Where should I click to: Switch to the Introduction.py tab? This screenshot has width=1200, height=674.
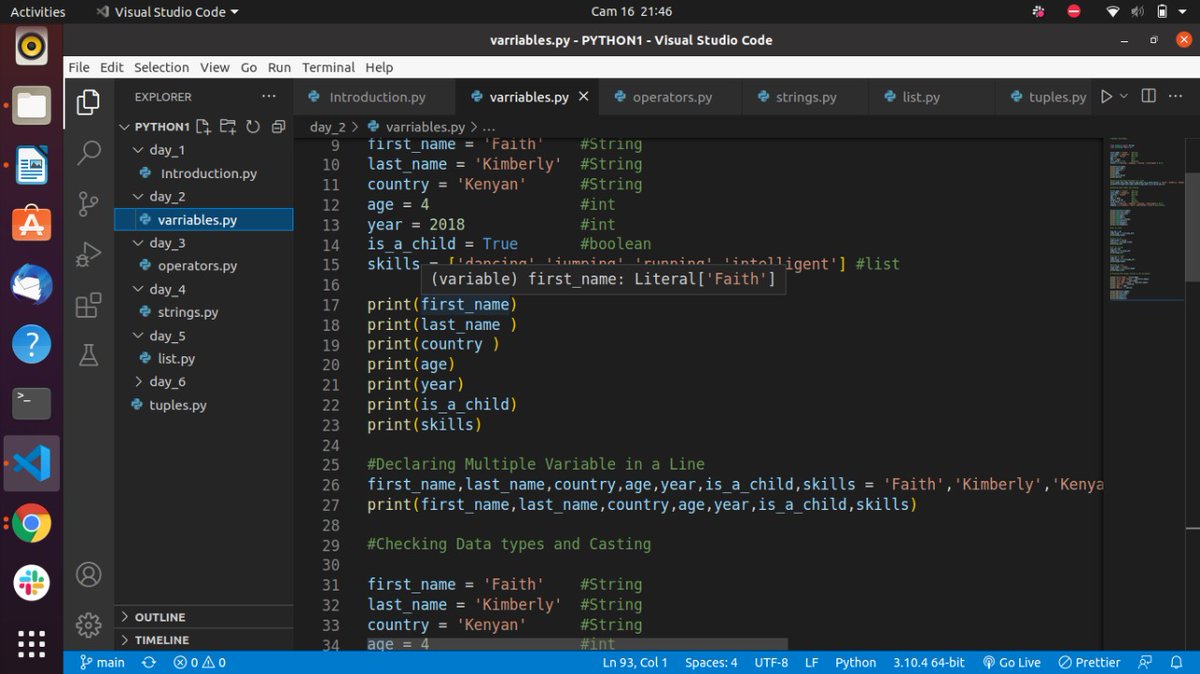[376, 97]
